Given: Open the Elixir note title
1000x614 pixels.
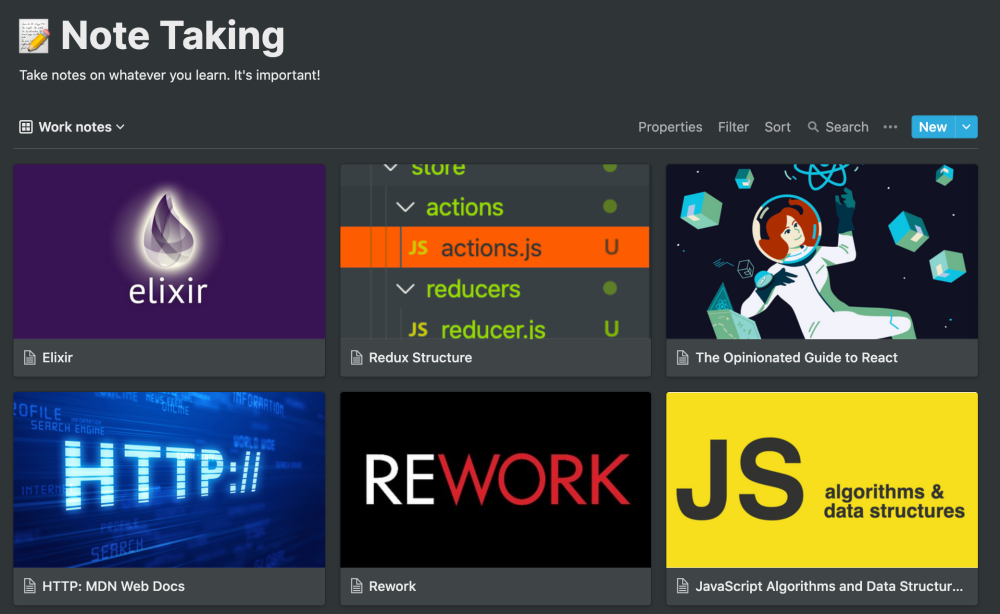Looking at the screenshot, I should click(x=57, y=358).
